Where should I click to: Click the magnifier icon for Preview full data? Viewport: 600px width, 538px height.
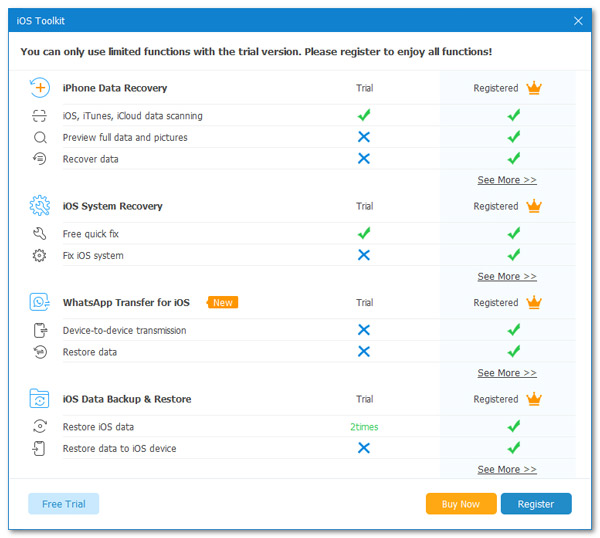tap(40, 137)
